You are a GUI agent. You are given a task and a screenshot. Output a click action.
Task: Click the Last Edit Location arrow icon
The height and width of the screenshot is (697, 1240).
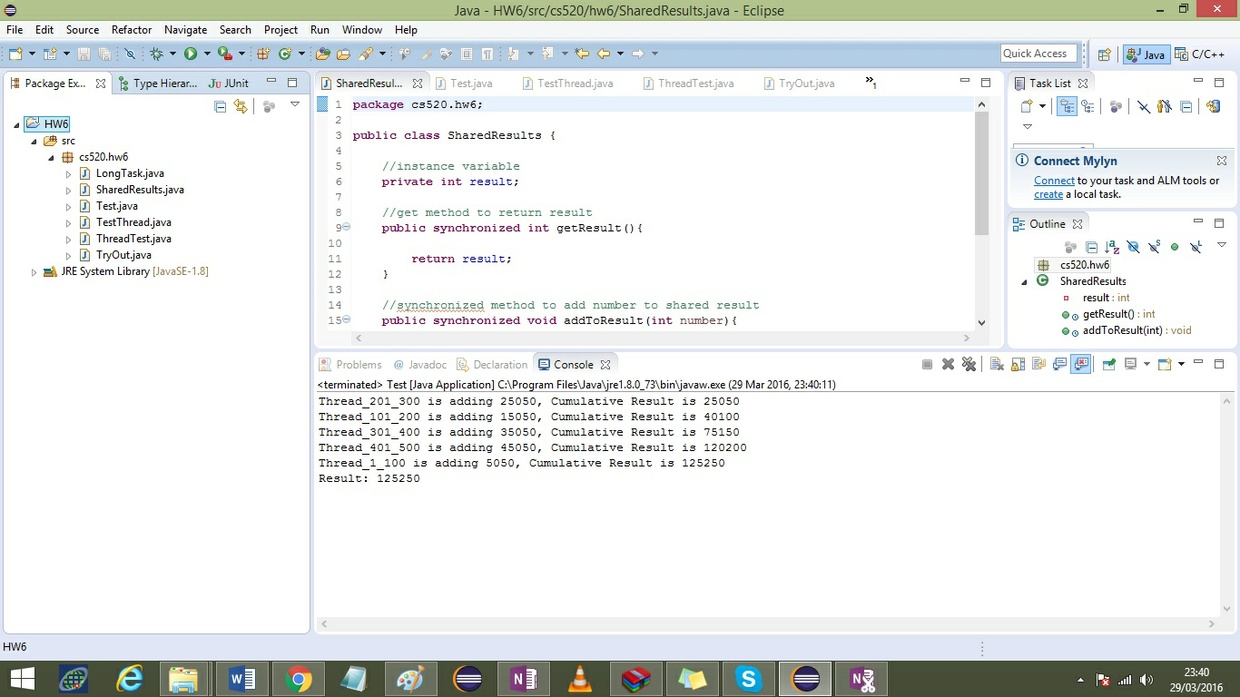click(582, 53)
